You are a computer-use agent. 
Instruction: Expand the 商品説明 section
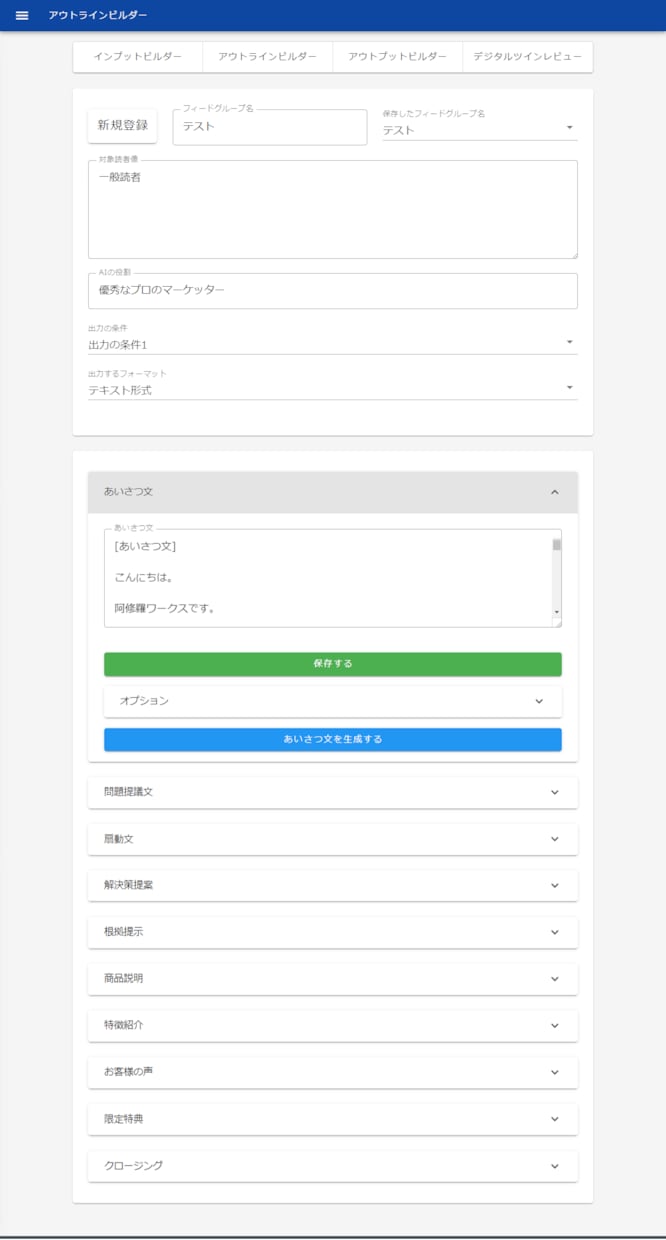click(x=333, y=978)
